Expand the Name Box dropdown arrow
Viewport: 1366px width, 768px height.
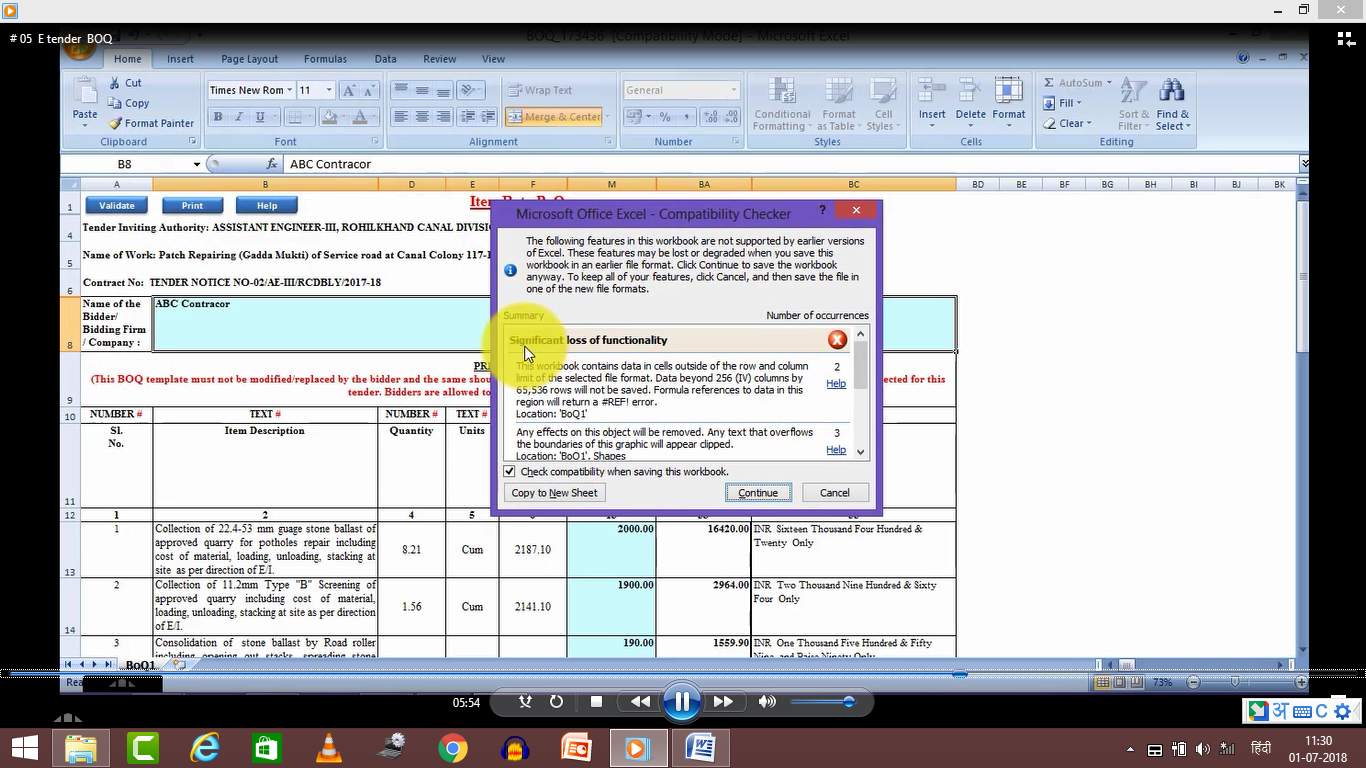click(x=197, y=164)
